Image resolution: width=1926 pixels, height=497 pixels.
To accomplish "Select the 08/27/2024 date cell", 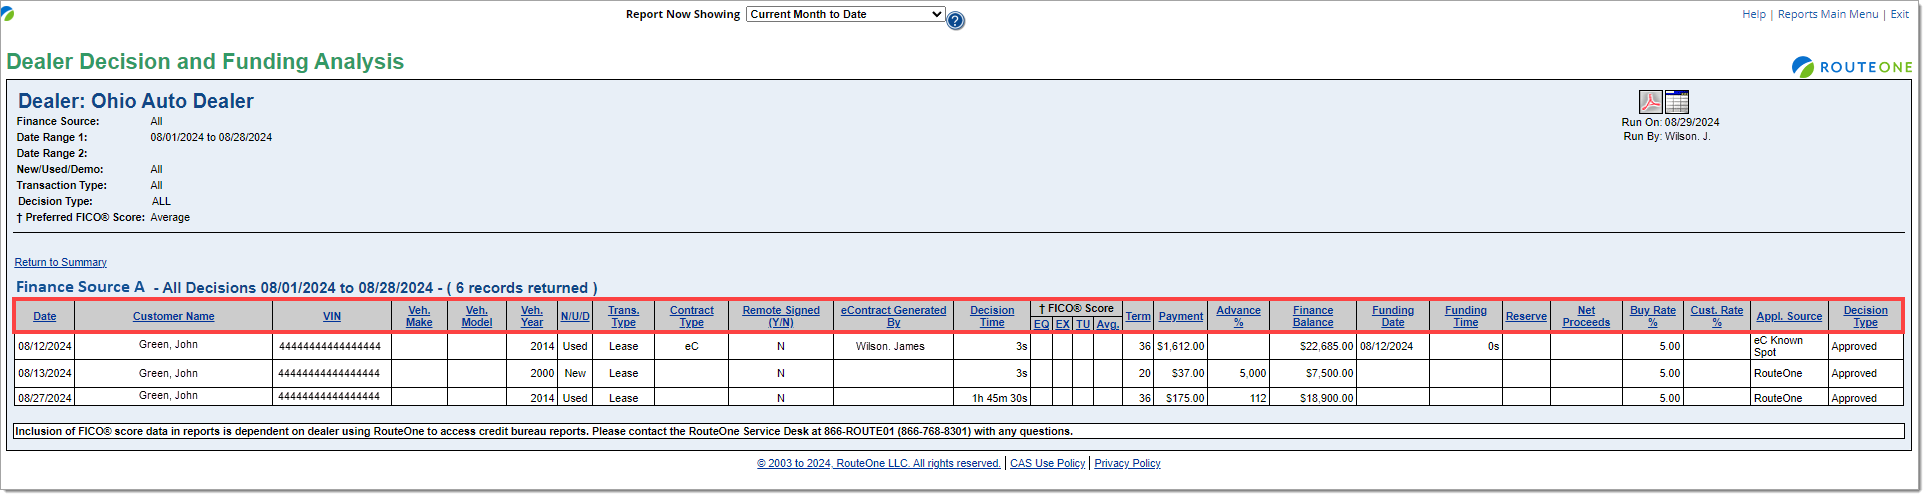I will [x=45, y=398].
